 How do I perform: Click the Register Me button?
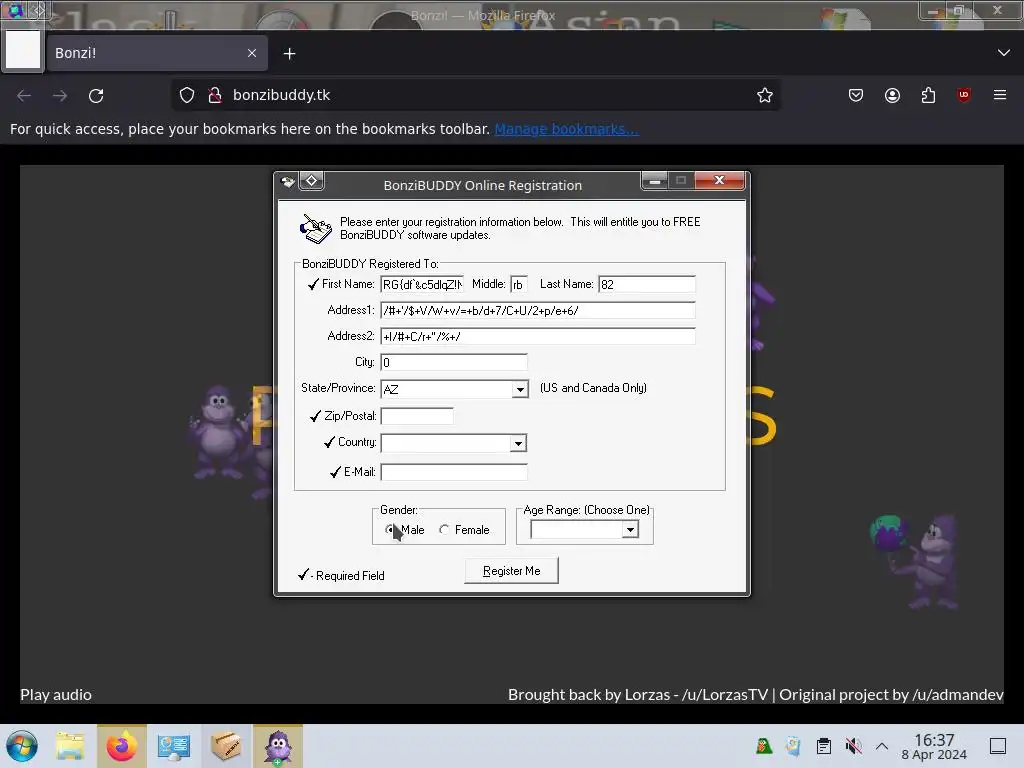coord(511,571)
